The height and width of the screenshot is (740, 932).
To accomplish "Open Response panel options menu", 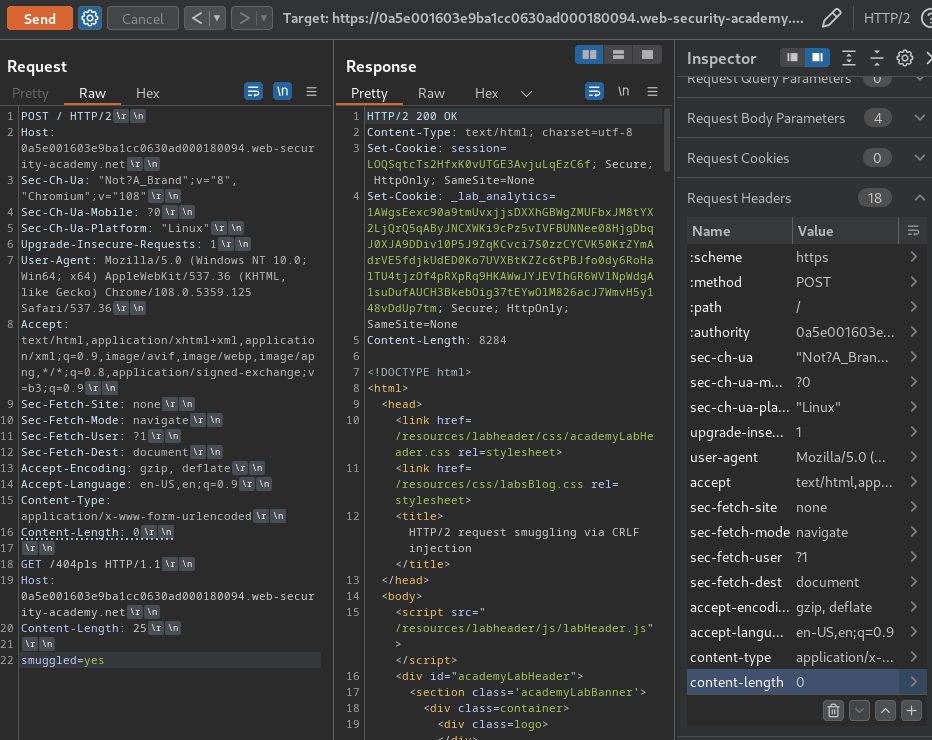I will [652, 92].
